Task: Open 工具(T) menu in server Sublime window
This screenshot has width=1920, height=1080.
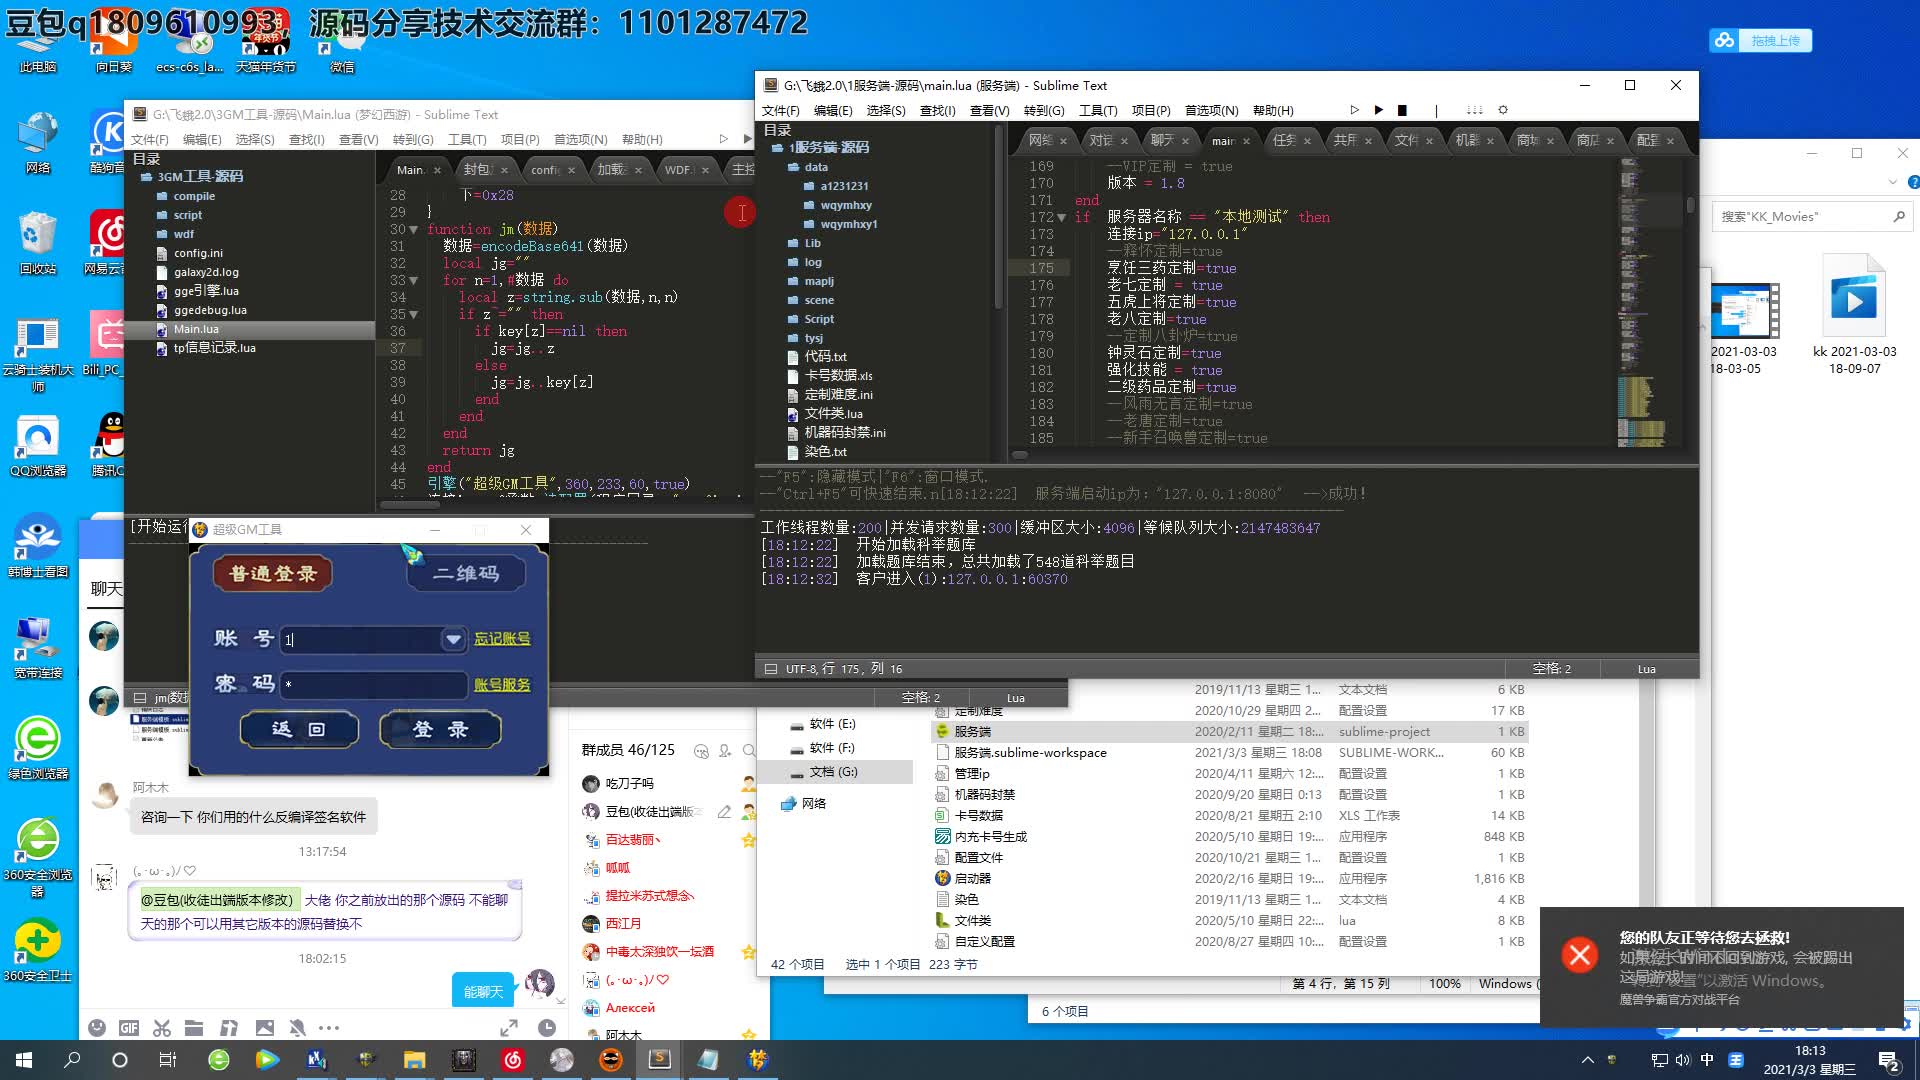Action: coord(1097,110)
